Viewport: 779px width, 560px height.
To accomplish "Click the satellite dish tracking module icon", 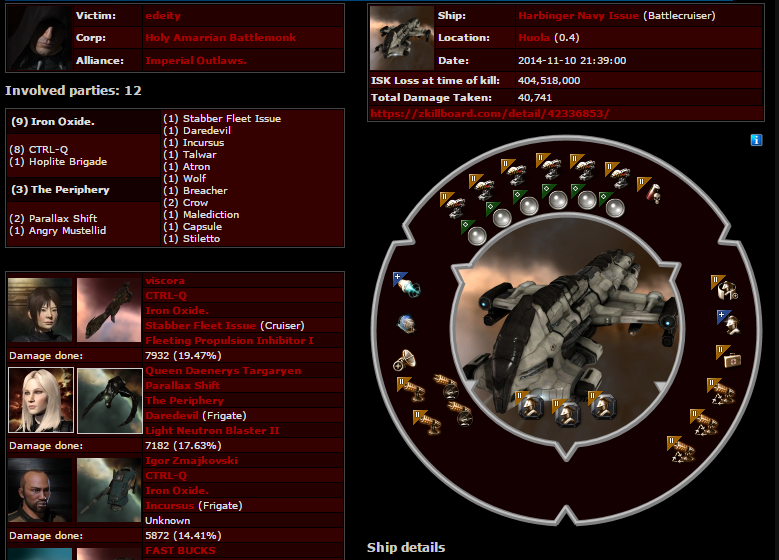I will pyautogui.click(x=404, y=360).
